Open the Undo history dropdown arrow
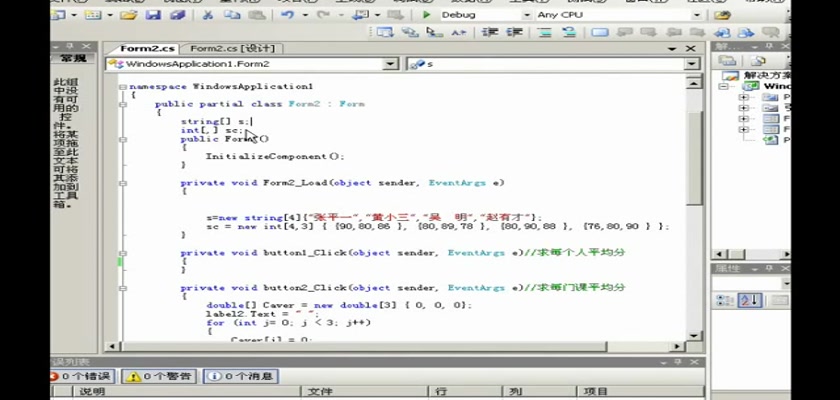Viewport: 840px width, 400px height. pyautogui.click(x=305, y=15)
